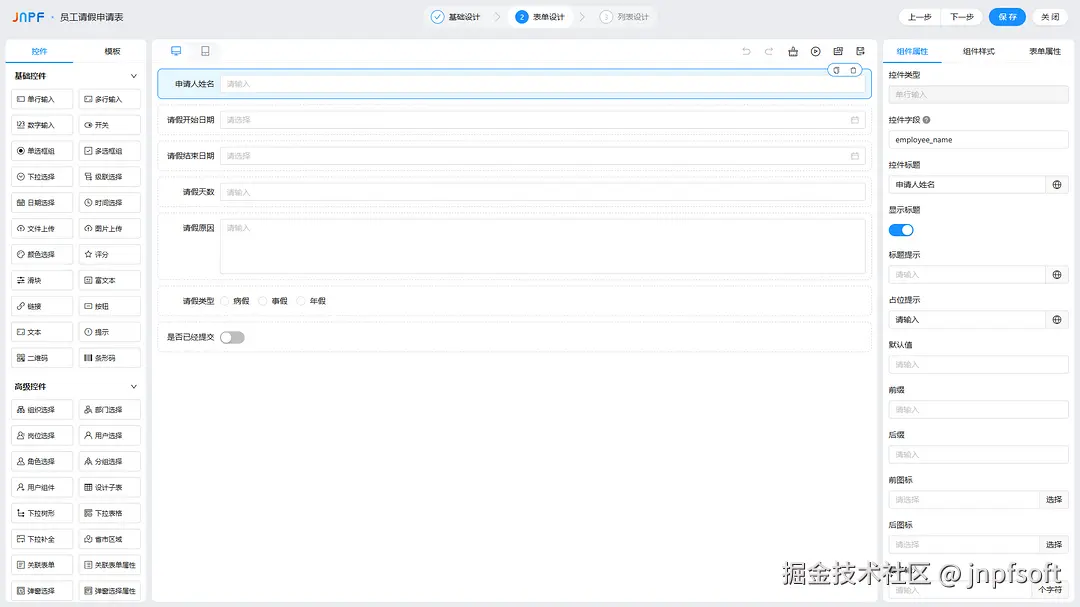
Task: Open the 后图标 icon selector field
Action: tap(964, 544)
